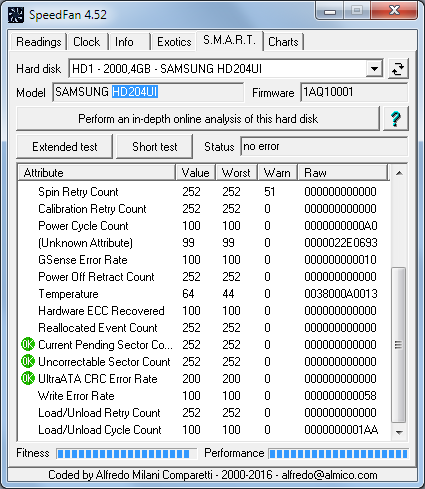Viewport: 425px width, 489px height.
Task: Click the refresh hard disk list icon
Action: click(398, 69)
